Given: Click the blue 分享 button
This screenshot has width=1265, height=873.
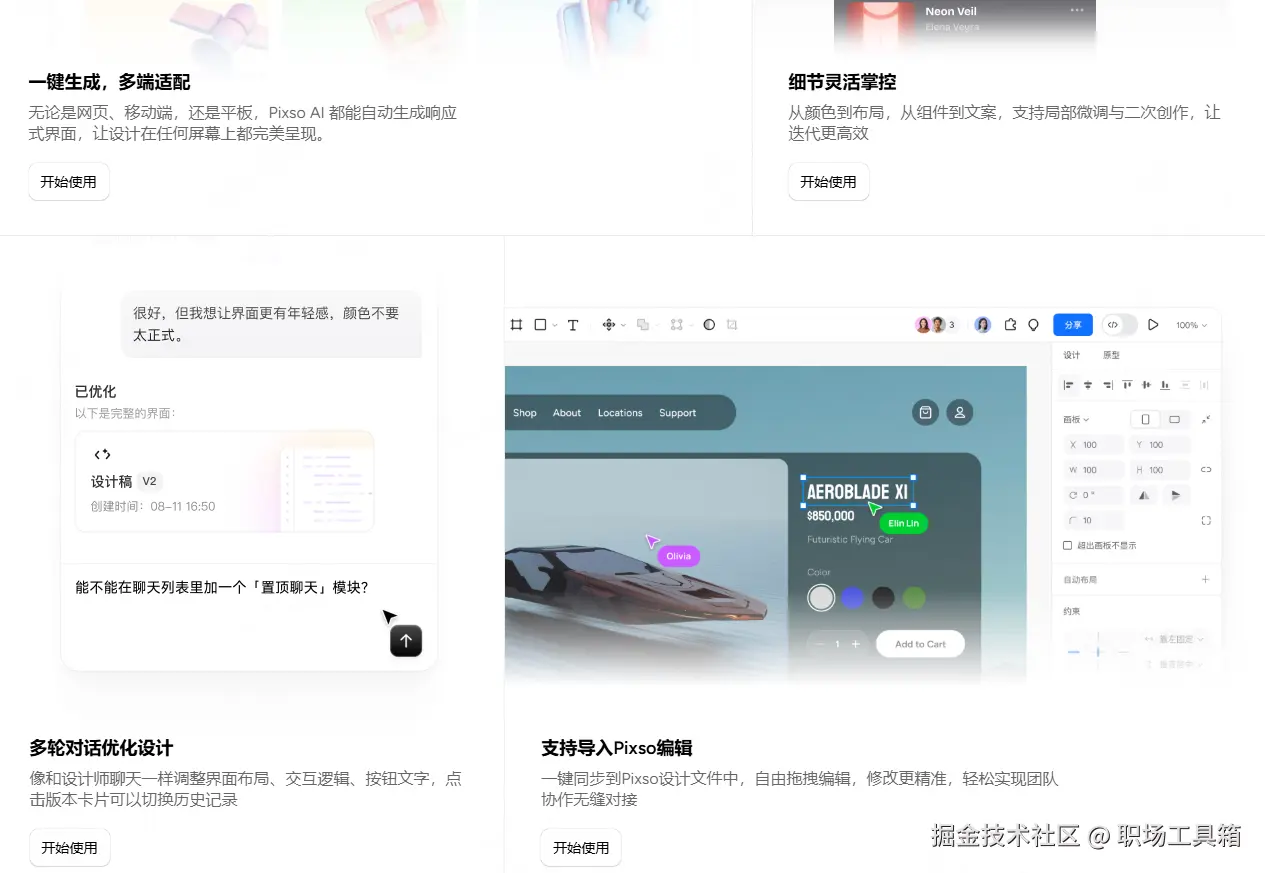Looking at the screenshot, I should (1073, 325).
